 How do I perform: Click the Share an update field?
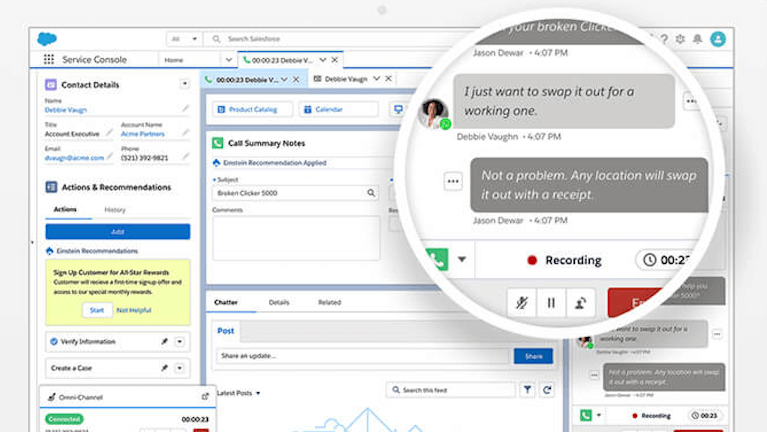coord(363,356)
